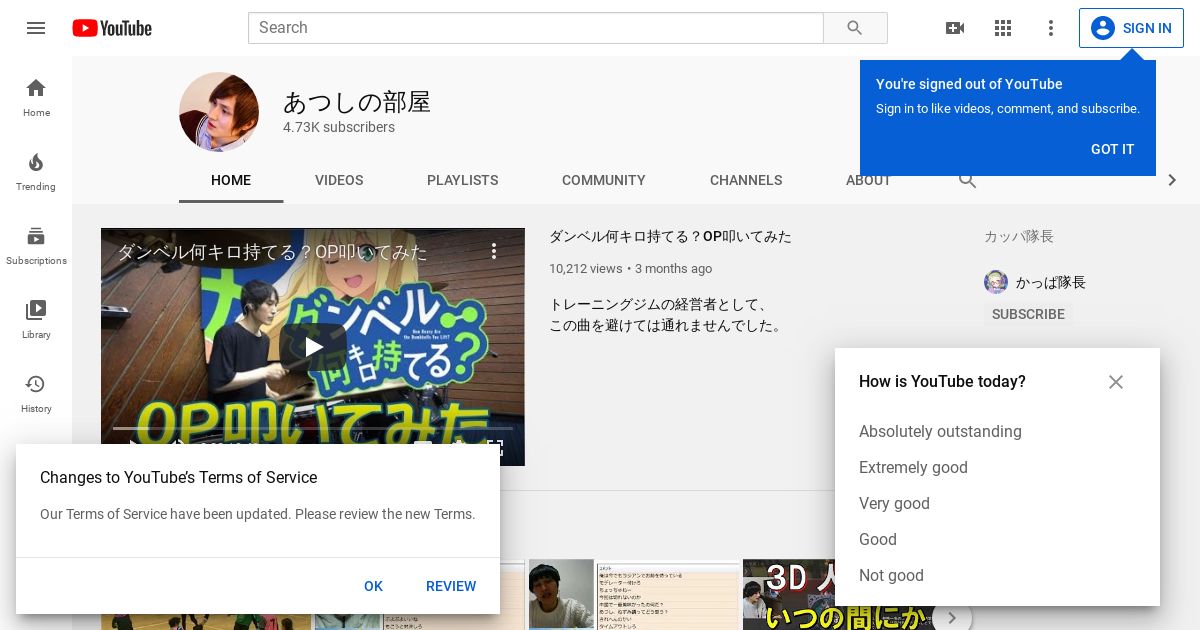Screen dimensions: 1200x630
Task: Click the 10,212 views text
Action: tap(585, 268)
